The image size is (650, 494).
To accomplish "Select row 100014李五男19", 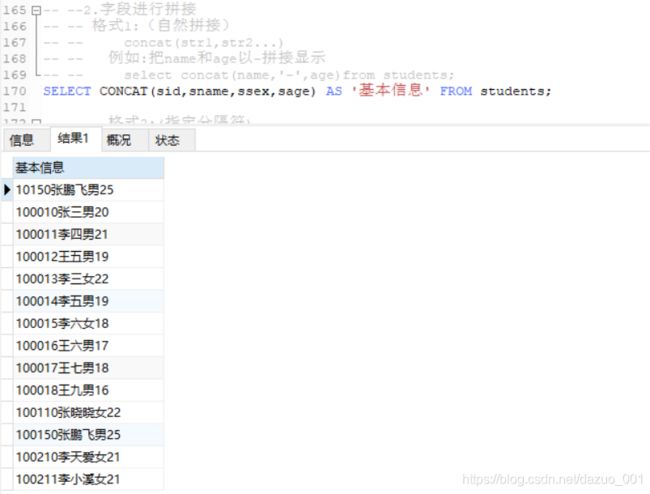I will click(x=88, y=301).
